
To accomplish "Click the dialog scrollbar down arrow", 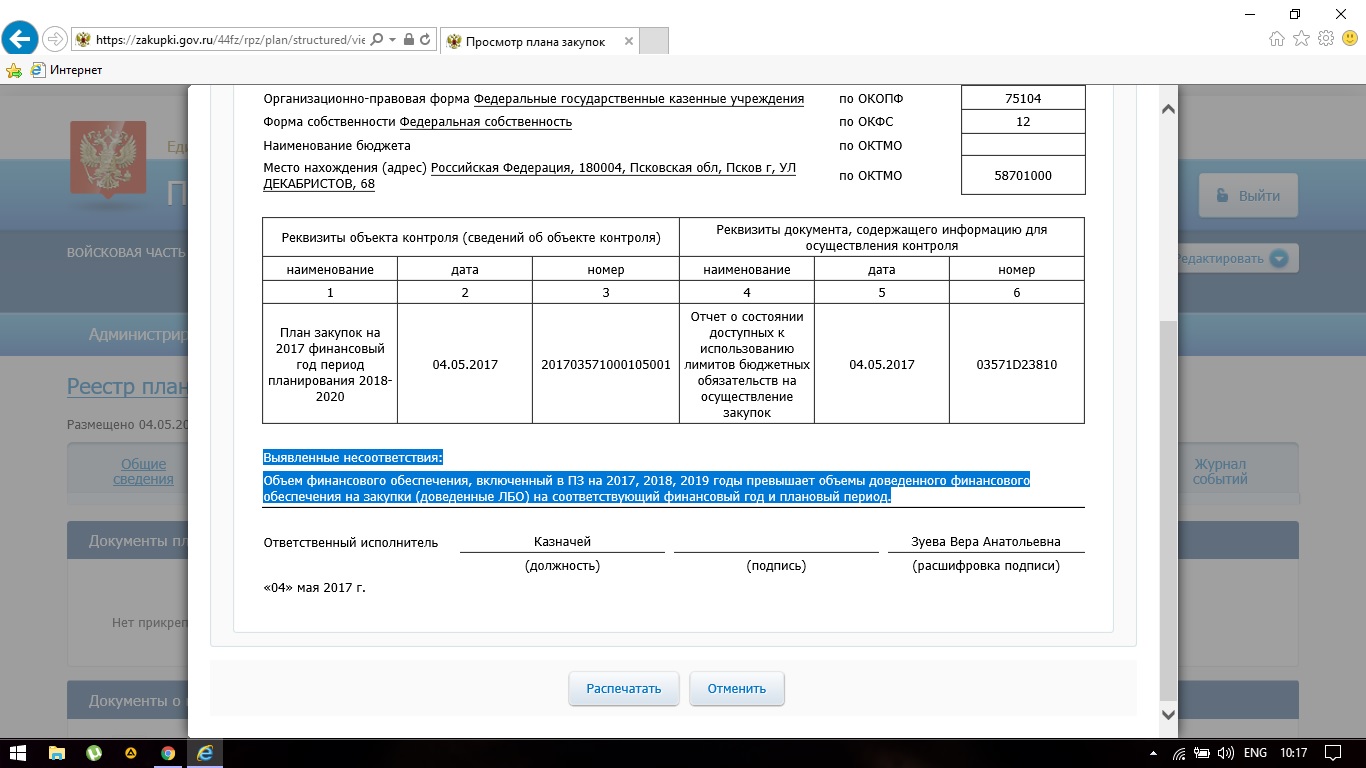I will point(1167,714).
